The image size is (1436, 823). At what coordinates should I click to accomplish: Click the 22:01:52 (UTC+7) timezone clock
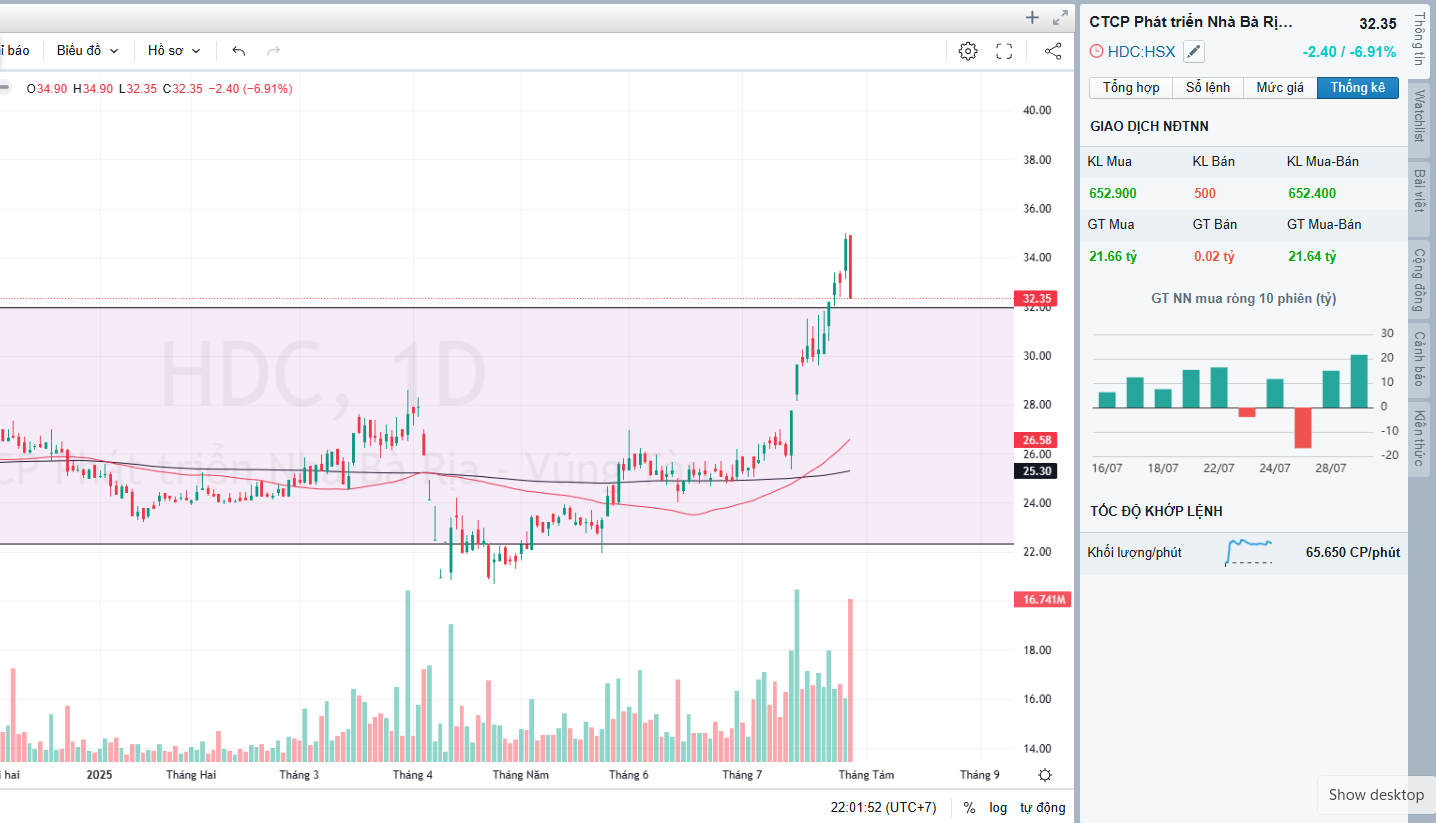[x=883, y=808]
